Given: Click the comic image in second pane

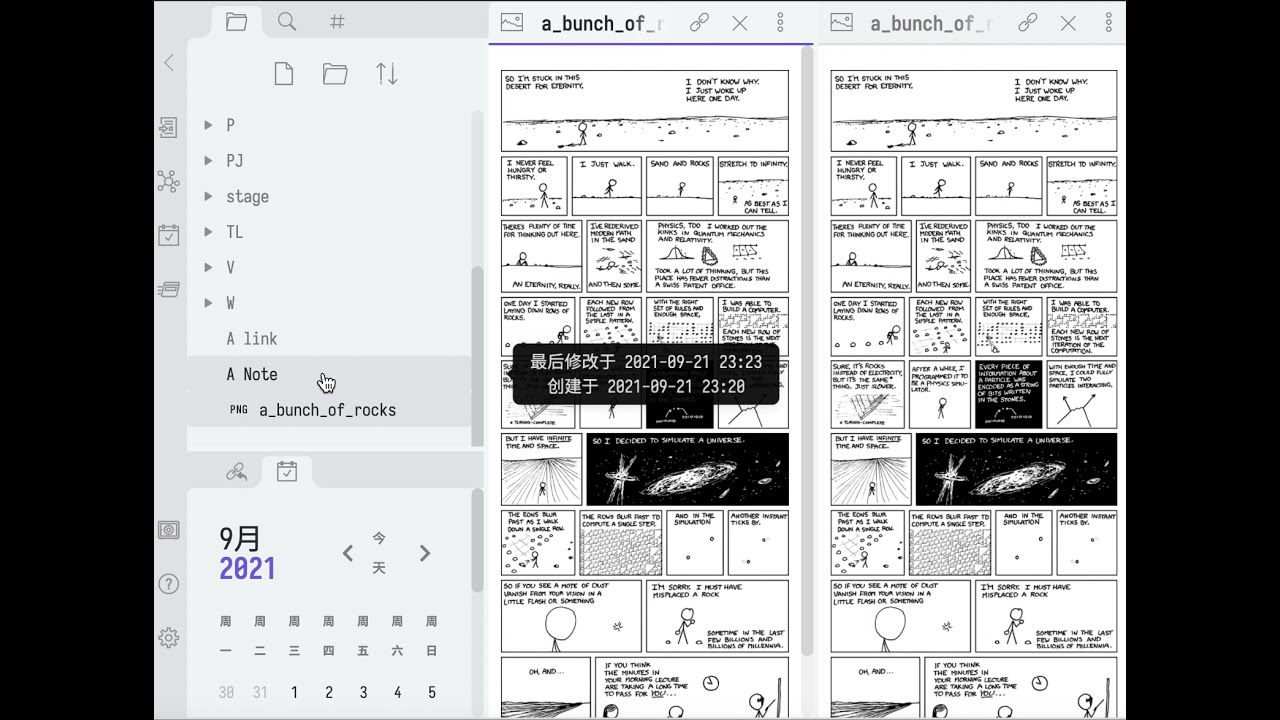Looking at the screenshot, I should pyautogui.click(x=973, y=393).
